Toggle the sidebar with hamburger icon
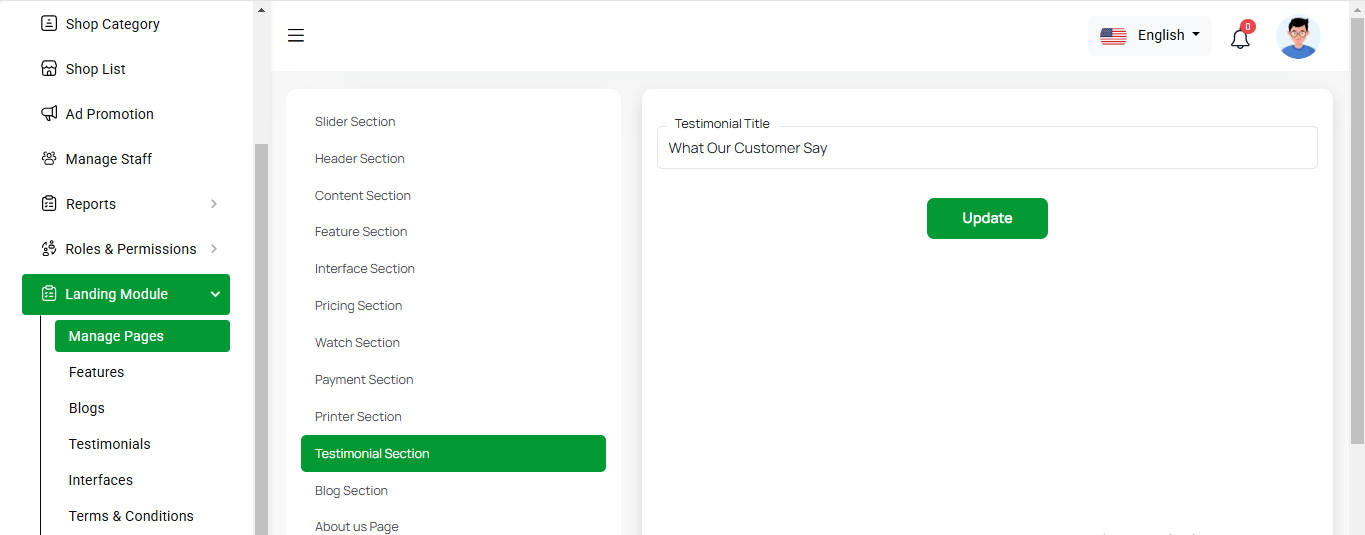Image resolution: width=1365 pixels, height=535 pixels. 296,36
